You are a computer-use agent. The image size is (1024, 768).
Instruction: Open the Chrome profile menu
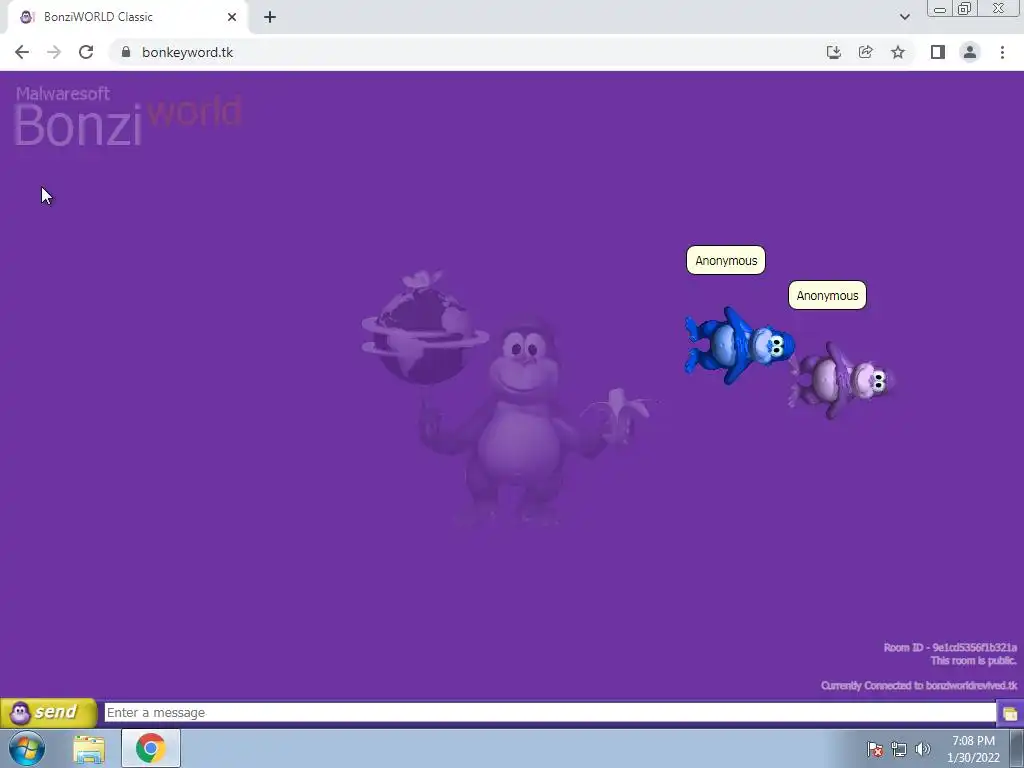pos(970,52)
